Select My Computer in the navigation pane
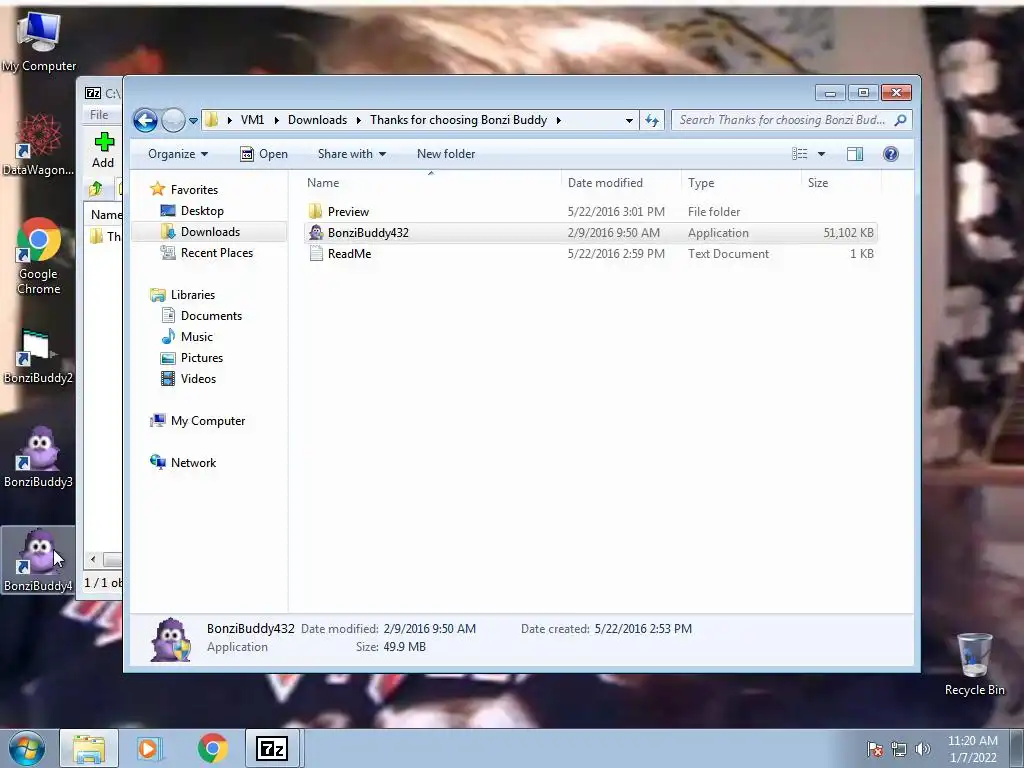Screen dimensions: 1024x768 [208, 421]
